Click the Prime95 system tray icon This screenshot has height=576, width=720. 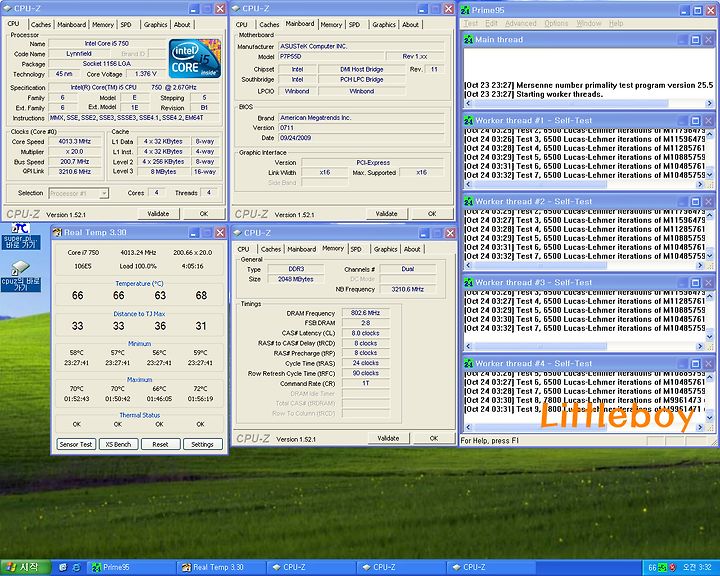coord(662,568)
